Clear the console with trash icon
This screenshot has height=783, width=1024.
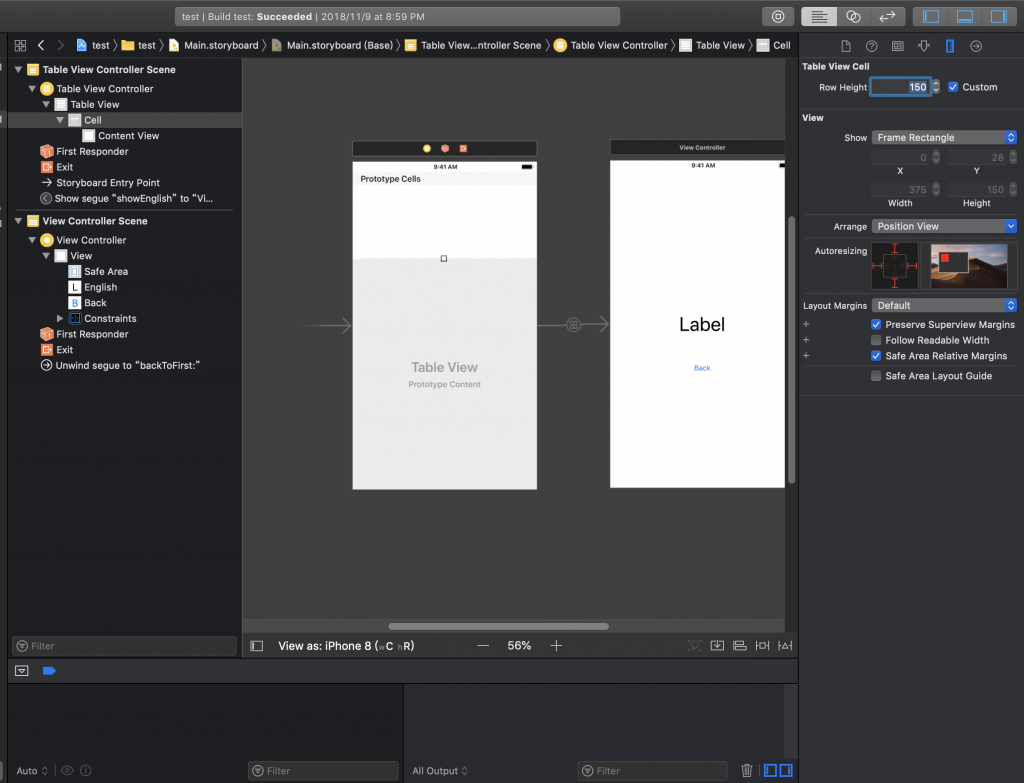[x=746, y=771]
